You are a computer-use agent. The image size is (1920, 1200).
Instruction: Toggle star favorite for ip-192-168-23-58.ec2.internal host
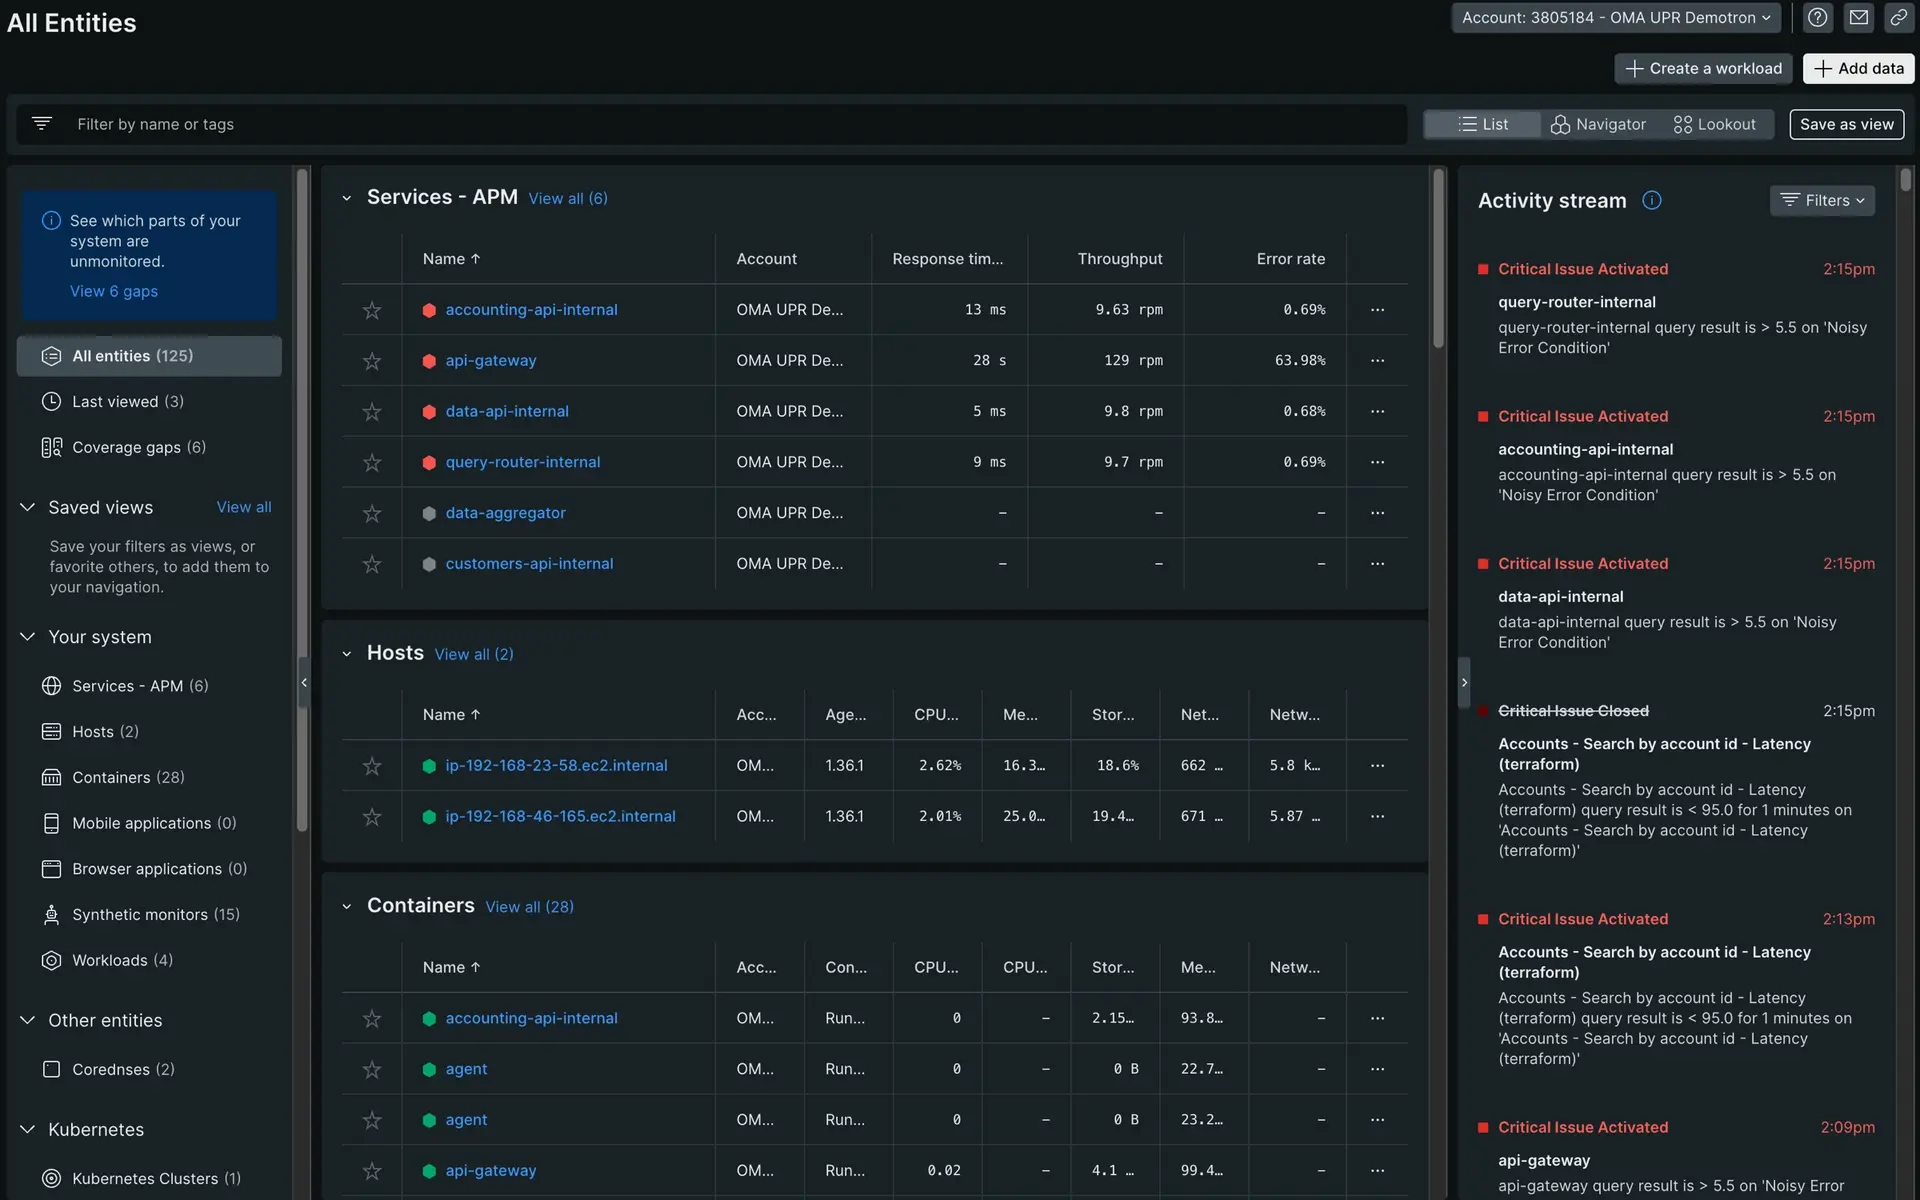coord(372,765)
